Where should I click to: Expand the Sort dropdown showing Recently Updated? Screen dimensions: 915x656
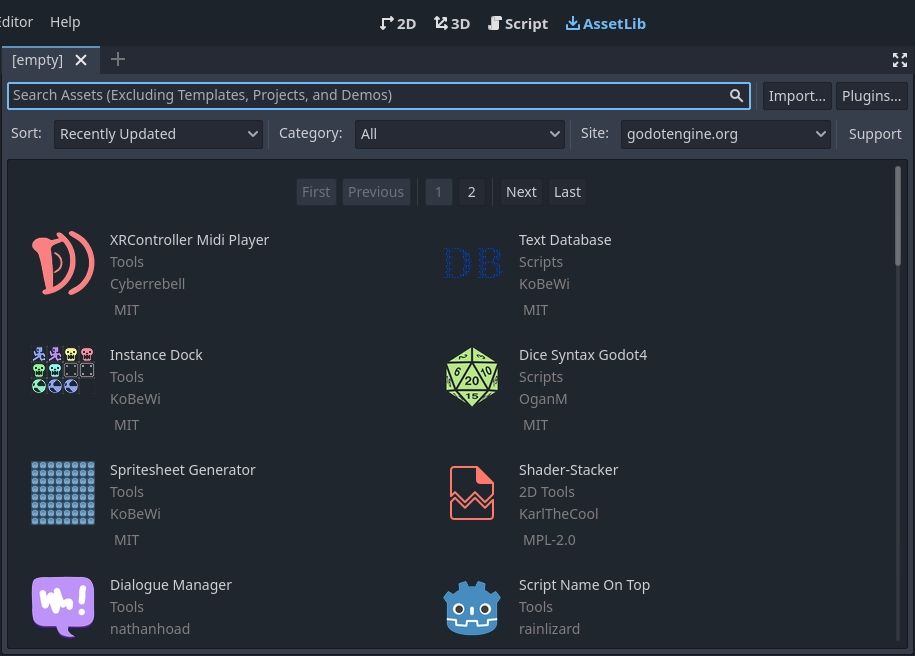point(157,133)
